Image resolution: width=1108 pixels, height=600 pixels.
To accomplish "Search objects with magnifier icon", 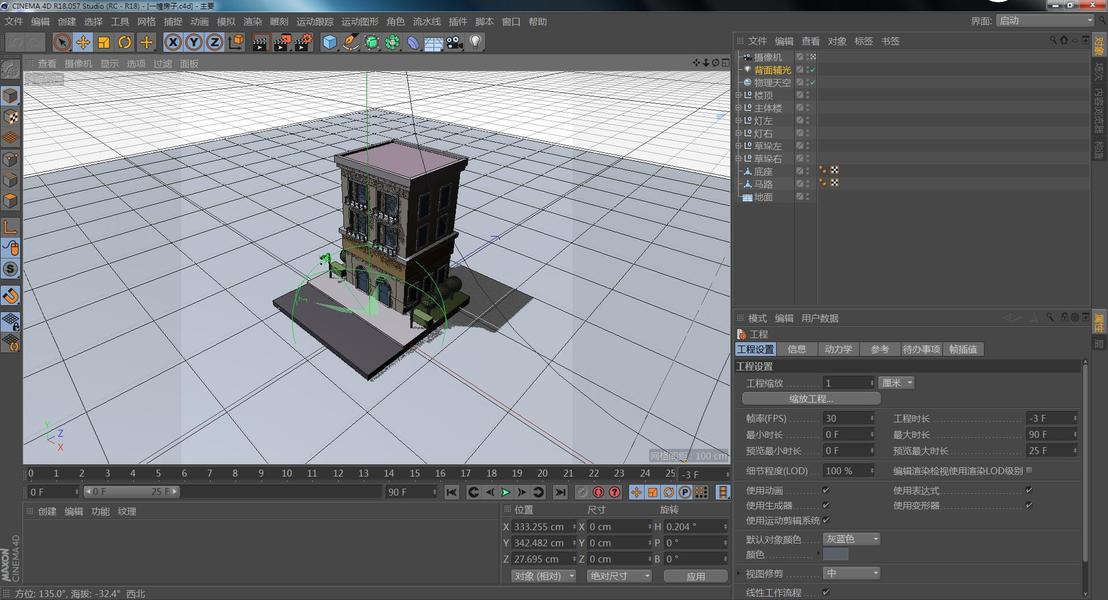I will [x=1052, y=41].
